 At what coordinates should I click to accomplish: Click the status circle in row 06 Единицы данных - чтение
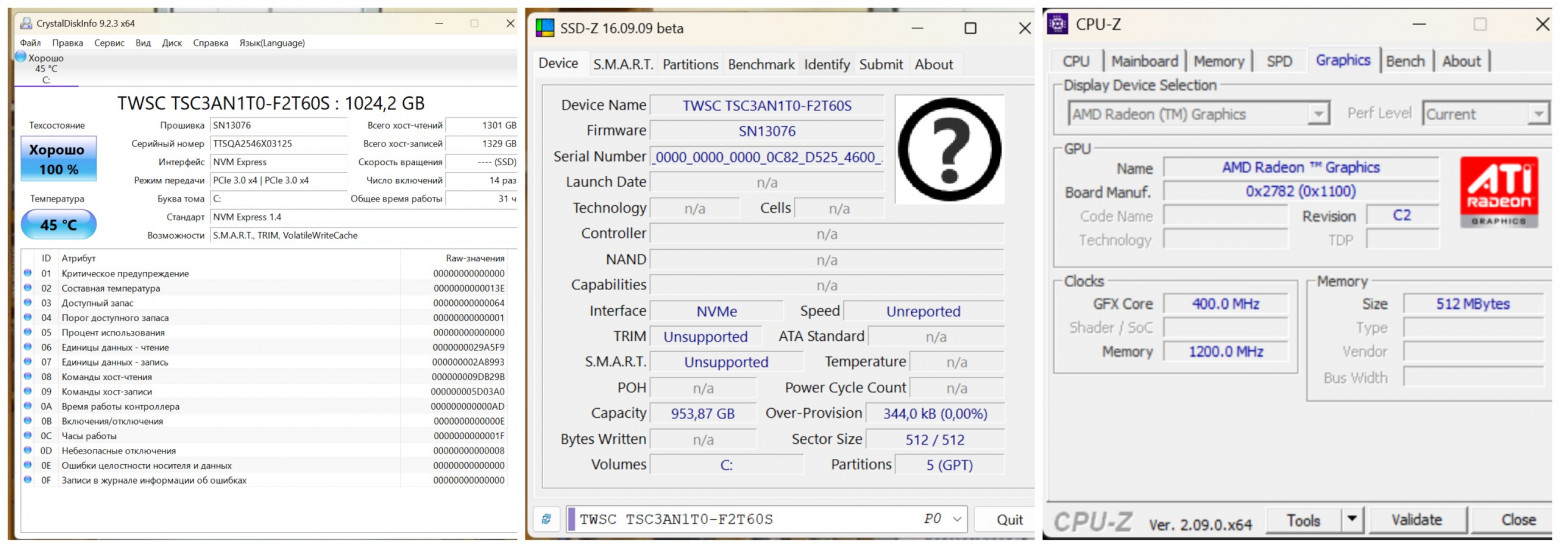[28, 347]
